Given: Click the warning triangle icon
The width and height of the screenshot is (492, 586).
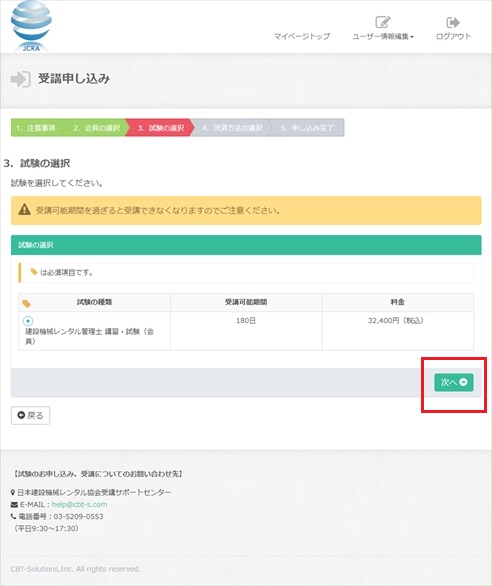Looking at the screenshot, I should (25, 209).
